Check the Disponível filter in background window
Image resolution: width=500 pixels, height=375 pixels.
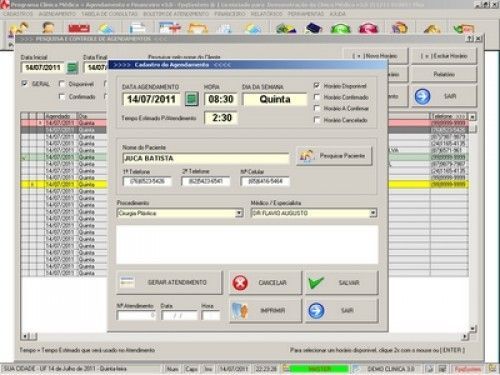pos(61,84)
